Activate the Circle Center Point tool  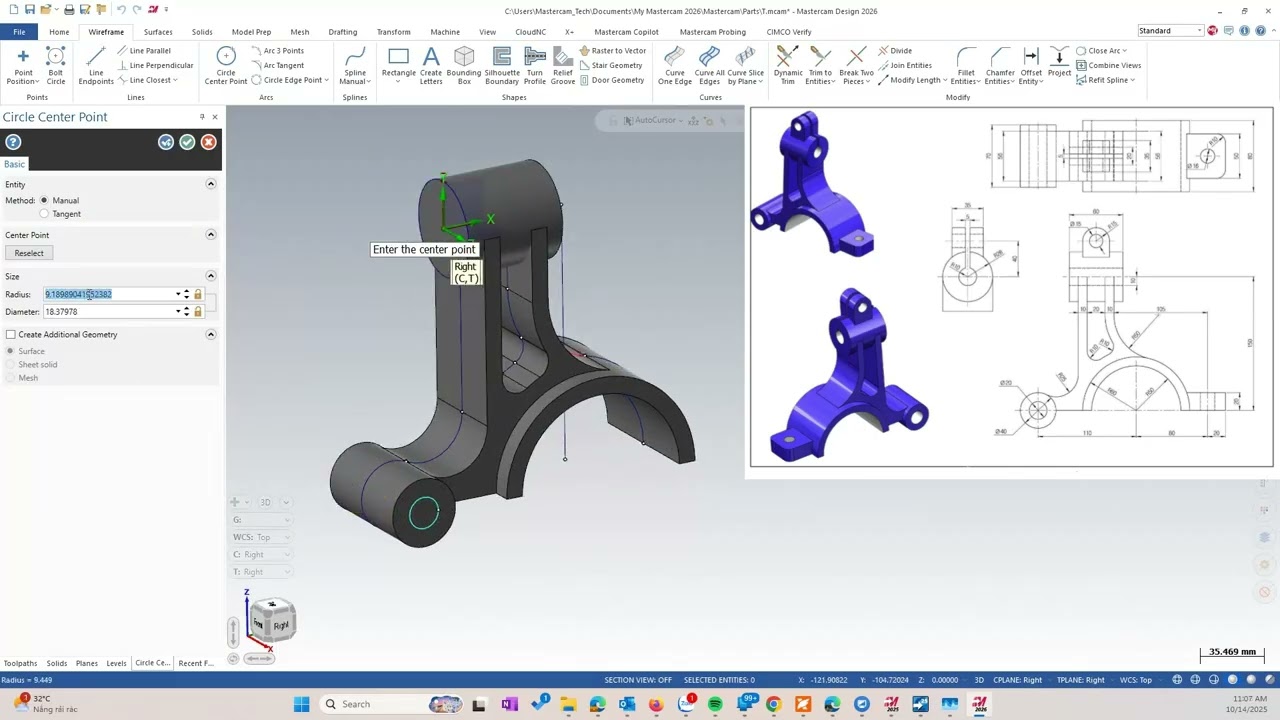click(x=226, y=65)
